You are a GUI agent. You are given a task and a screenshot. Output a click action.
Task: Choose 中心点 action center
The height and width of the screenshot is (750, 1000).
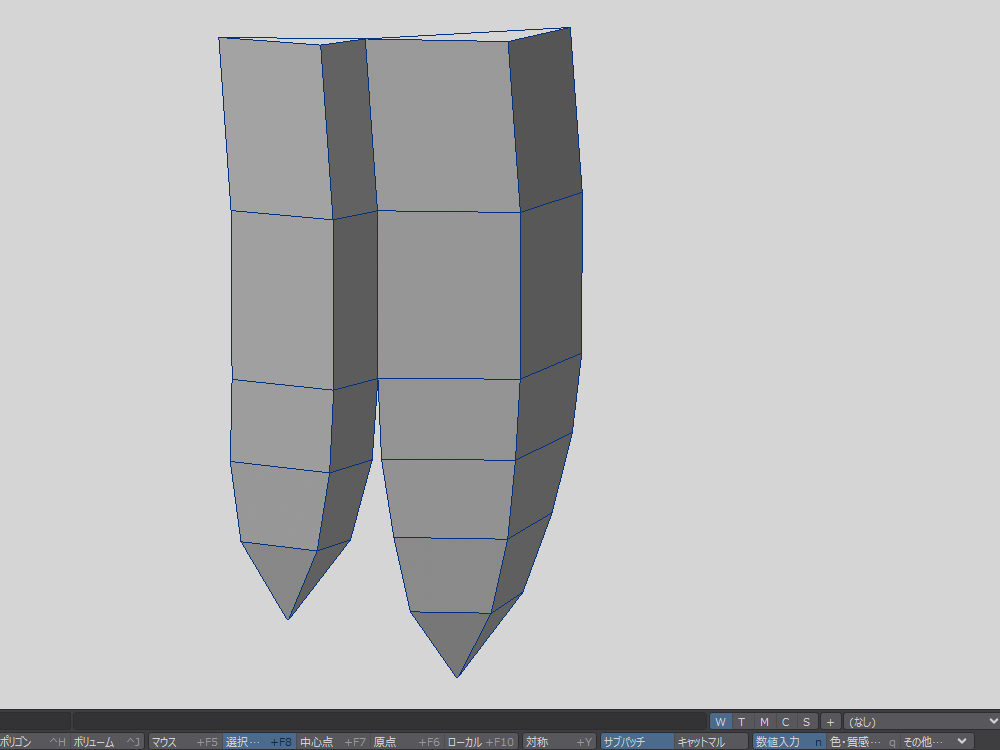point(333,742)
